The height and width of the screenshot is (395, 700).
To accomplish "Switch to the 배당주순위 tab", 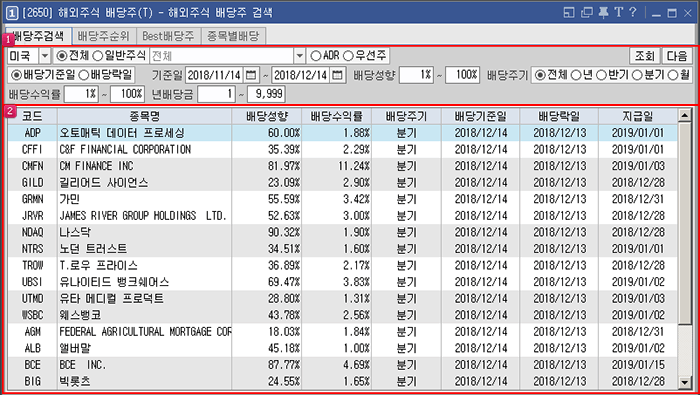I will [x=104, y=36].
